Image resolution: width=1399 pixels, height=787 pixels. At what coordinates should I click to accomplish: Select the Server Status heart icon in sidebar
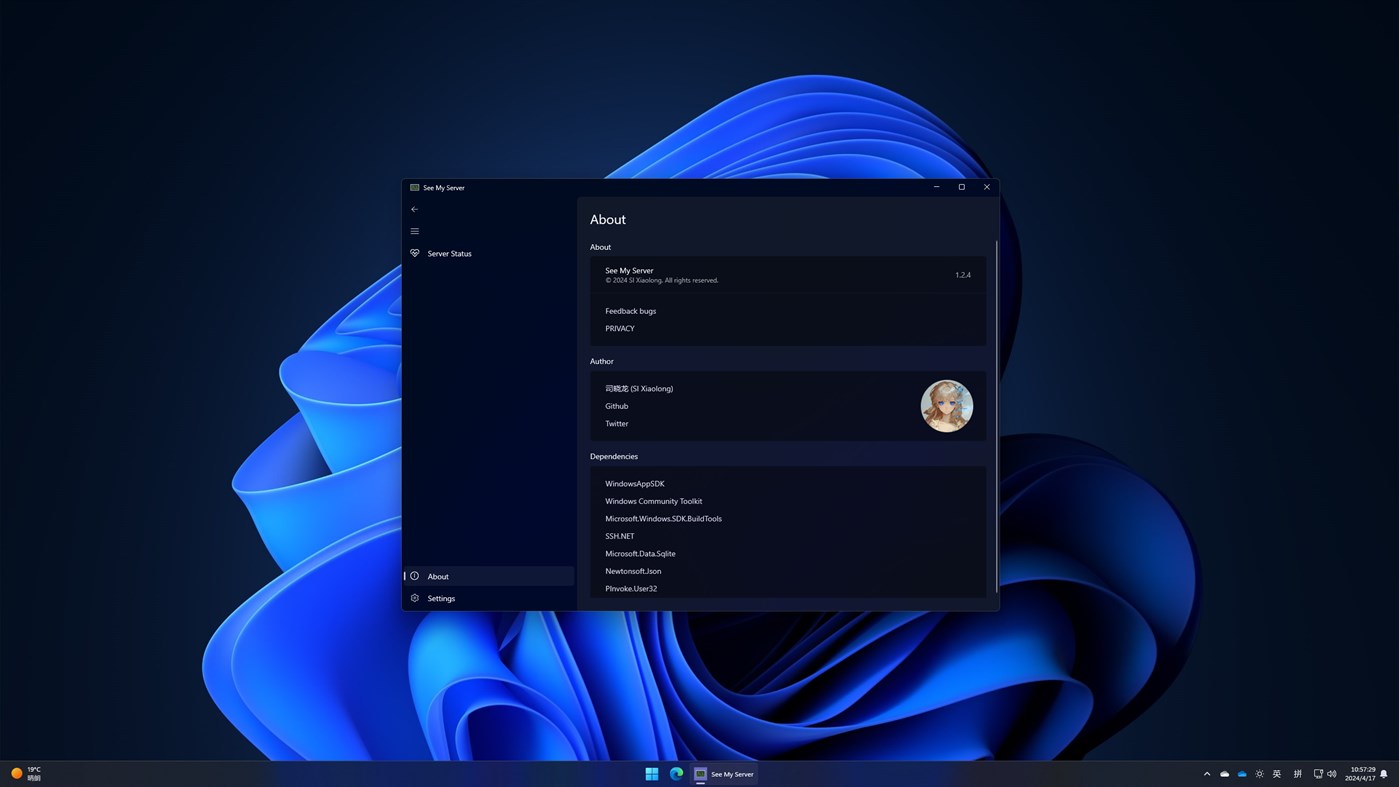click(414, 253)
